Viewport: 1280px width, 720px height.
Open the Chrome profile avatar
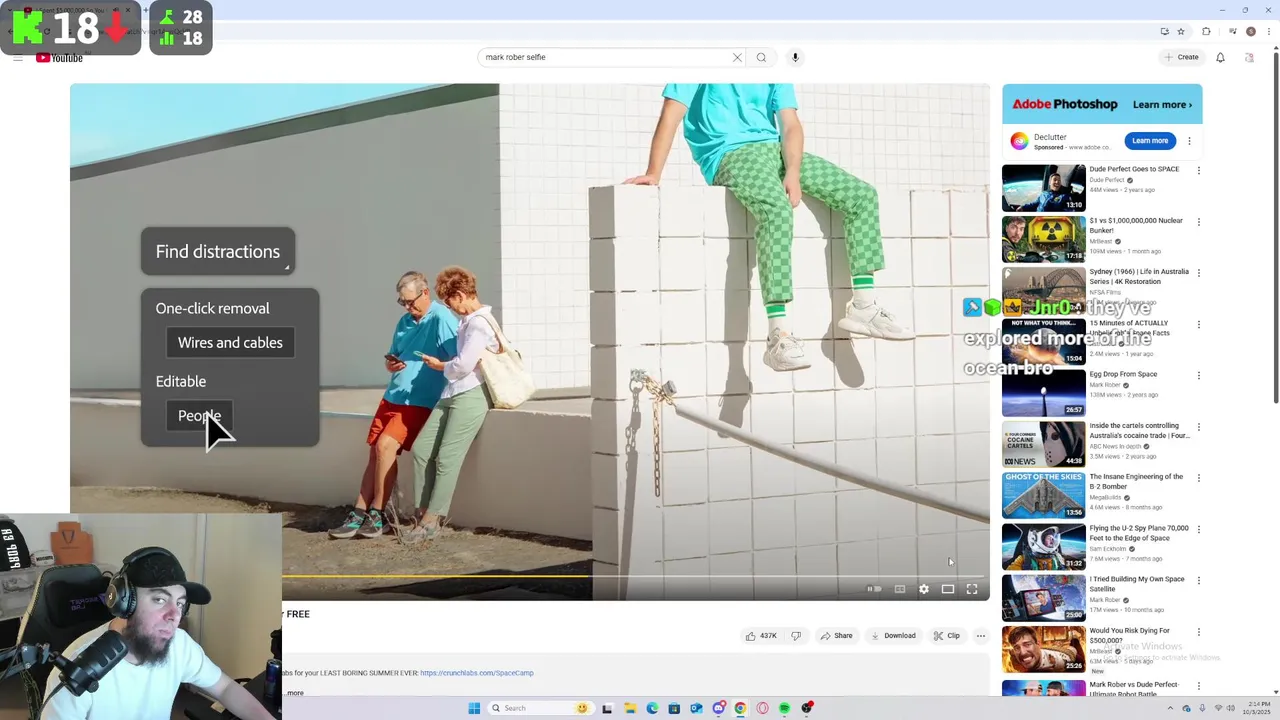coord(1251,31)
